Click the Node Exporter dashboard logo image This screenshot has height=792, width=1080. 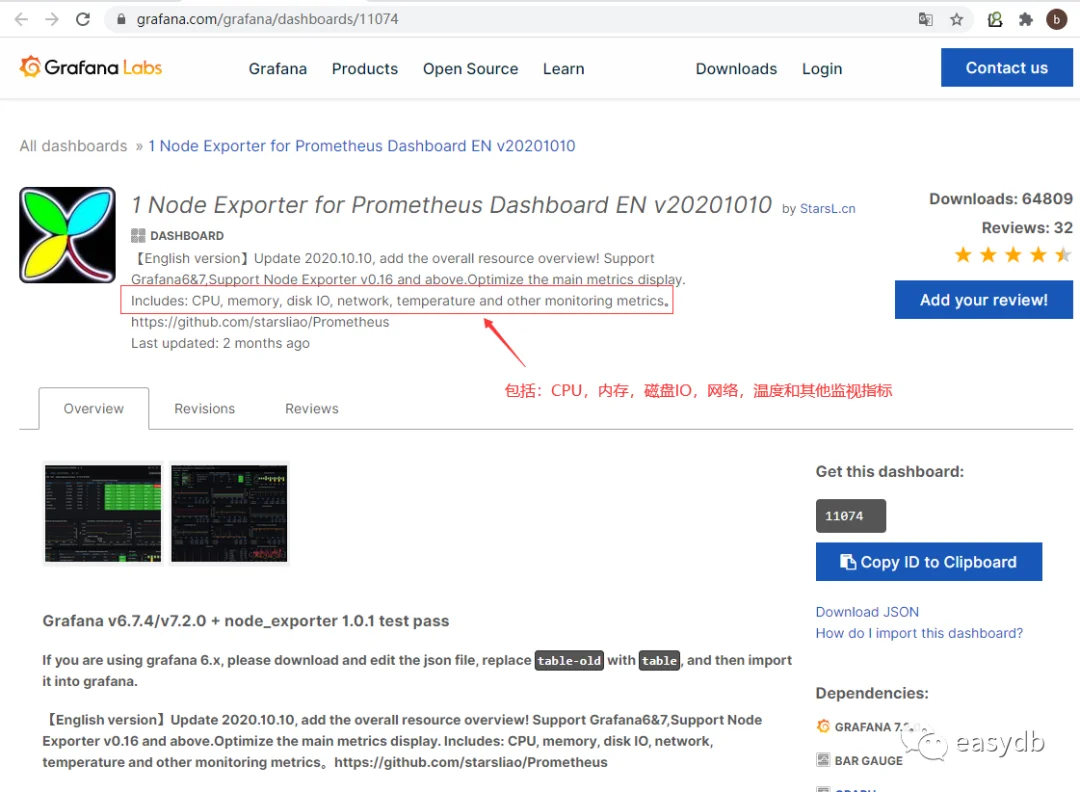click(68, 235)
